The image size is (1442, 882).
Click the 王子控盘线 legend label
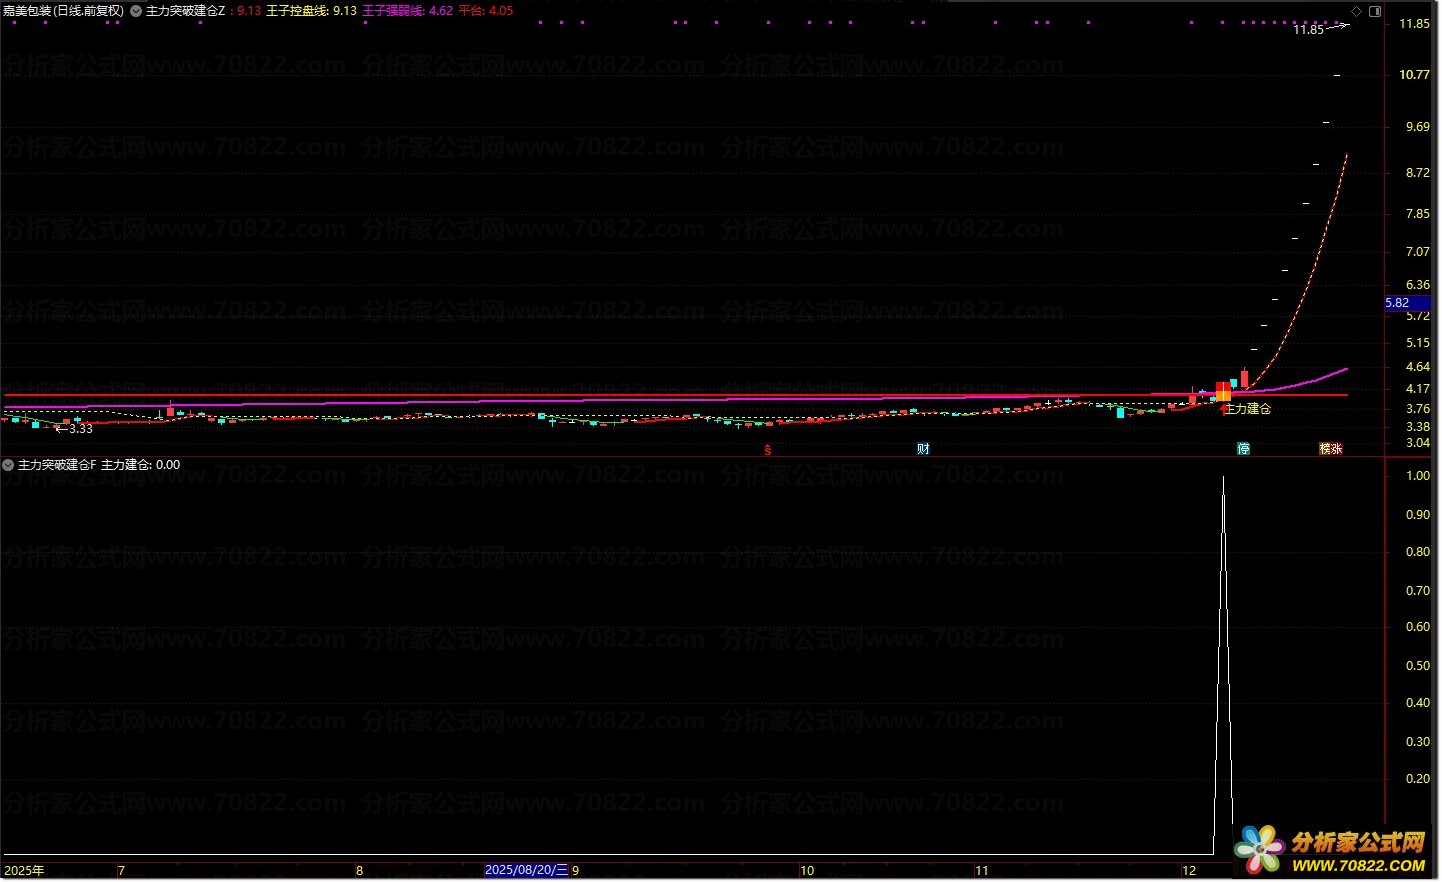click(297, 11)
